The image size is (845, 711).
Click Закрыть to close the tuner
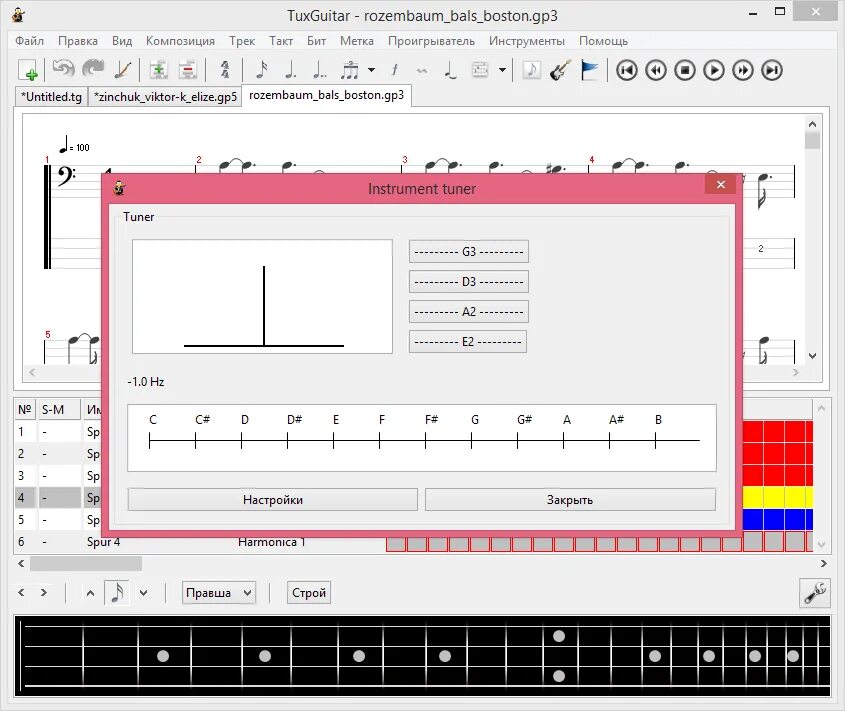[570, 500]
